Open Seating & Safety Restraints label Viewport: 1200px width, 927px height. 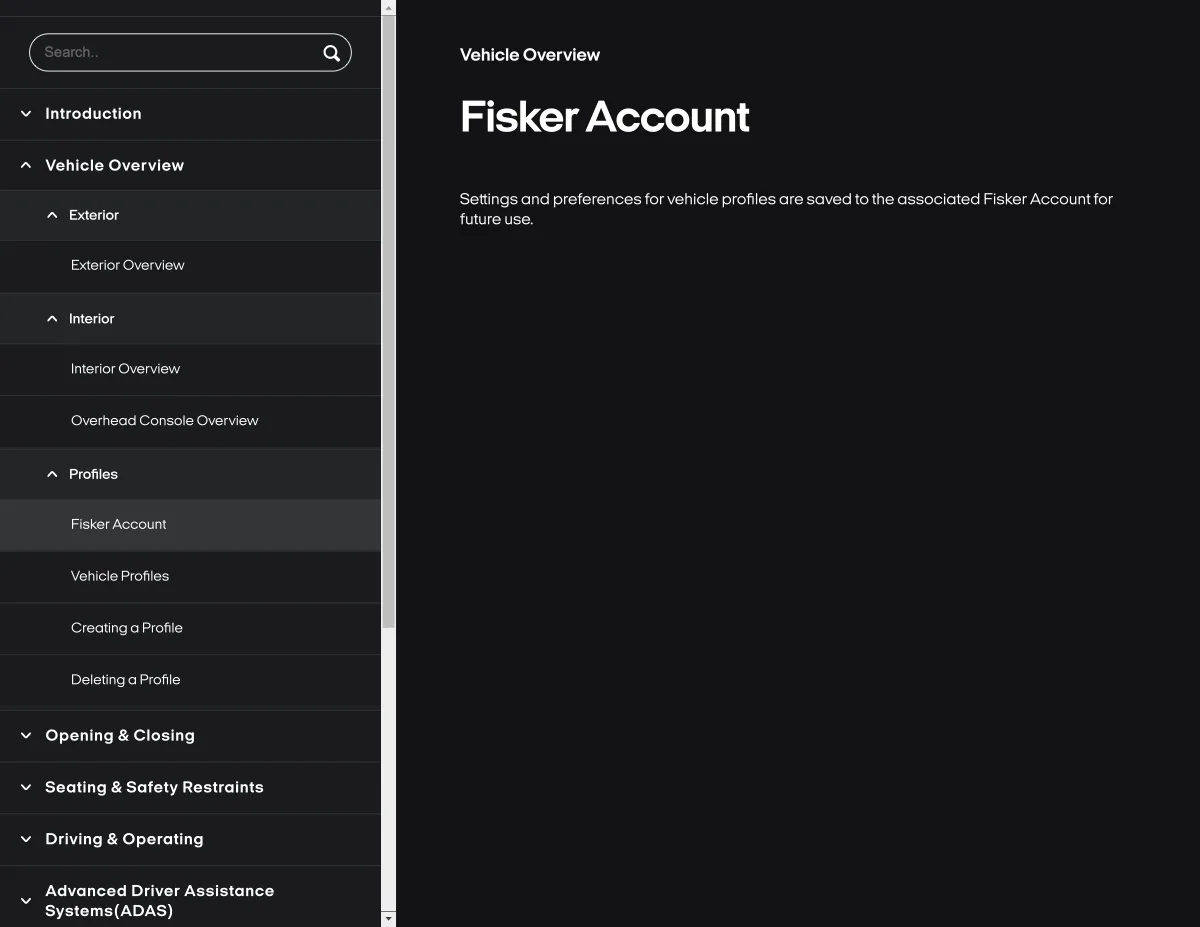click(x=154, y=787)
